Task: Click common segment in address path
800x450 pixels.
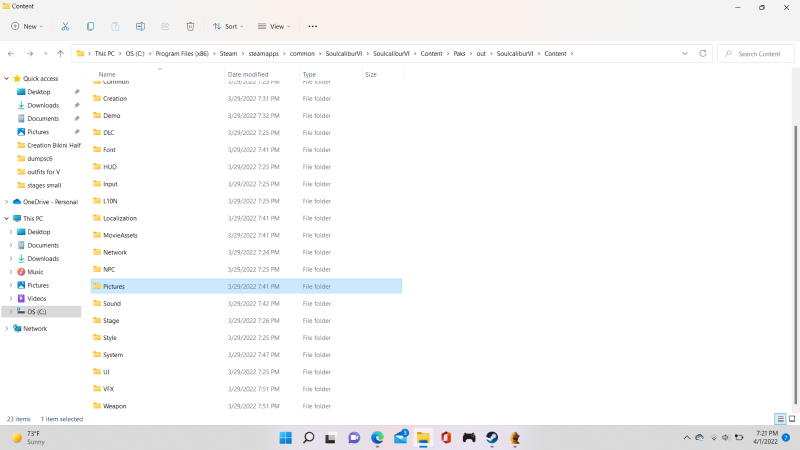Action: coord(302,54)
